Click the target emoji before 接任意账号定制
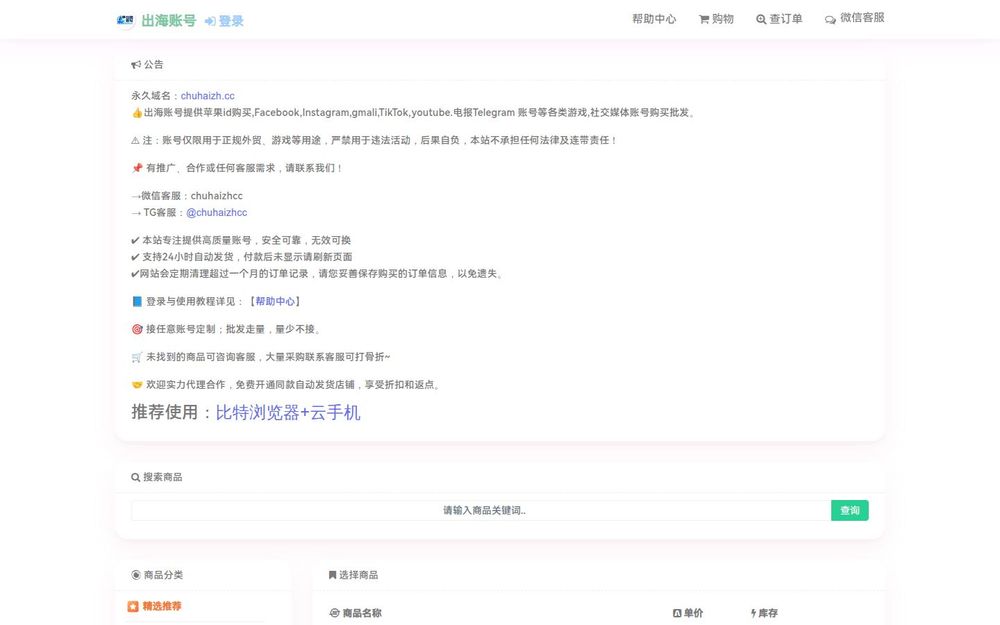 coord(136,329)
